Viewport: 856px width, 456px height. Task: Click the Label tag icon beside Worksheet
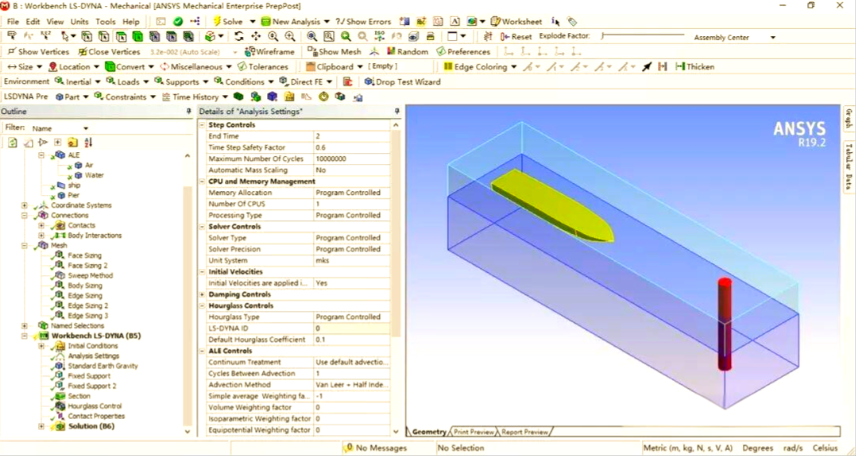click(x=572, y=21)
